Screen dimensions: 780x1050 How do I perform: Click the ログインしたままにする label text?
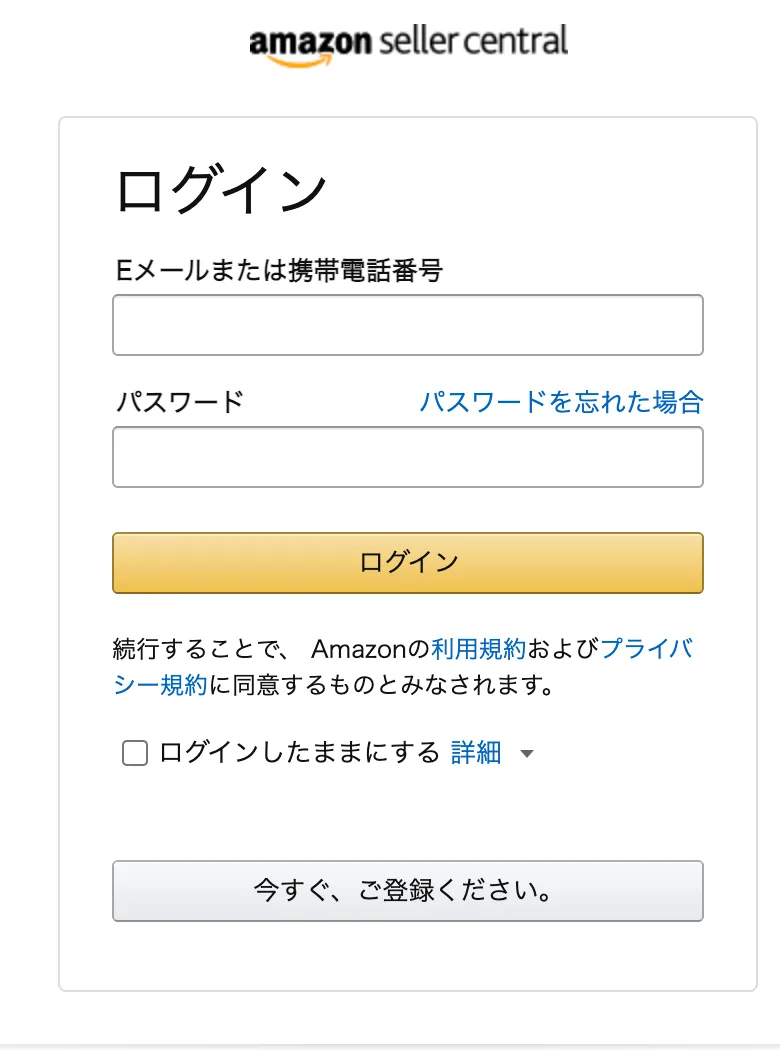tap(299, 753)
